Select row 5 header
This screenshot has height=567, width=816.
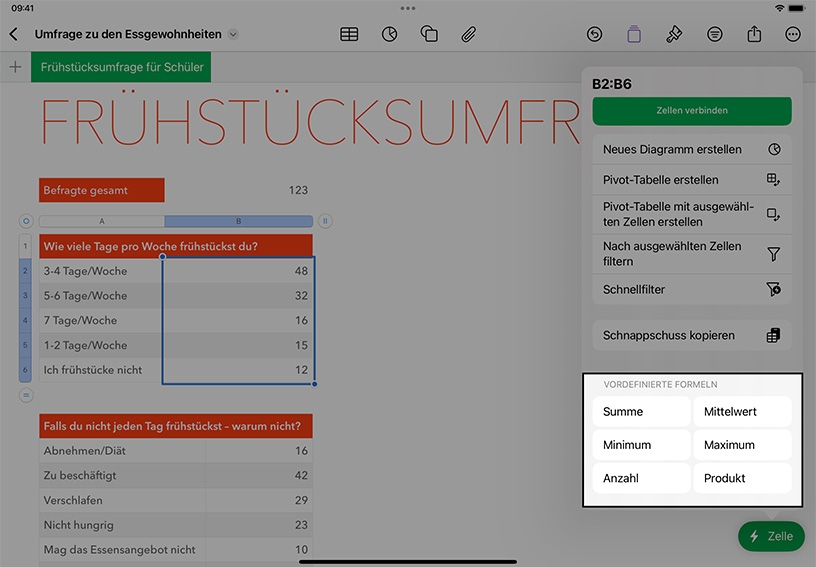[x=25, y=345]
